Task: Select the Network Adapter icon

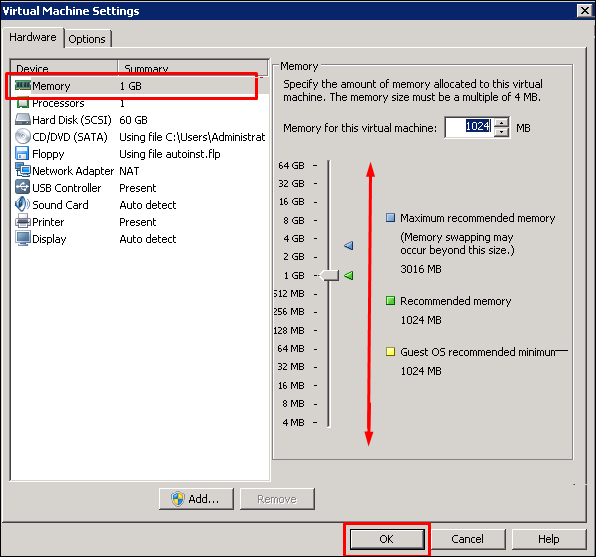Action: [23, 170]
